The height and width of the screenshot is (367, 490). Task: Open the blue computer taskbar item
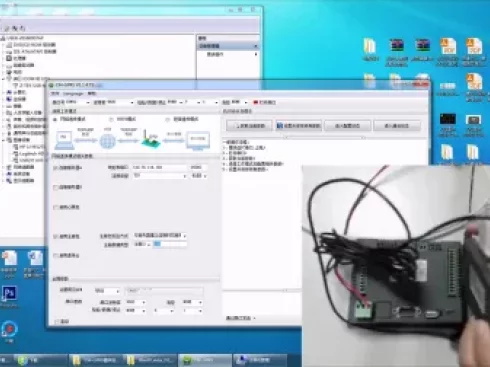[x=259, y=360]
